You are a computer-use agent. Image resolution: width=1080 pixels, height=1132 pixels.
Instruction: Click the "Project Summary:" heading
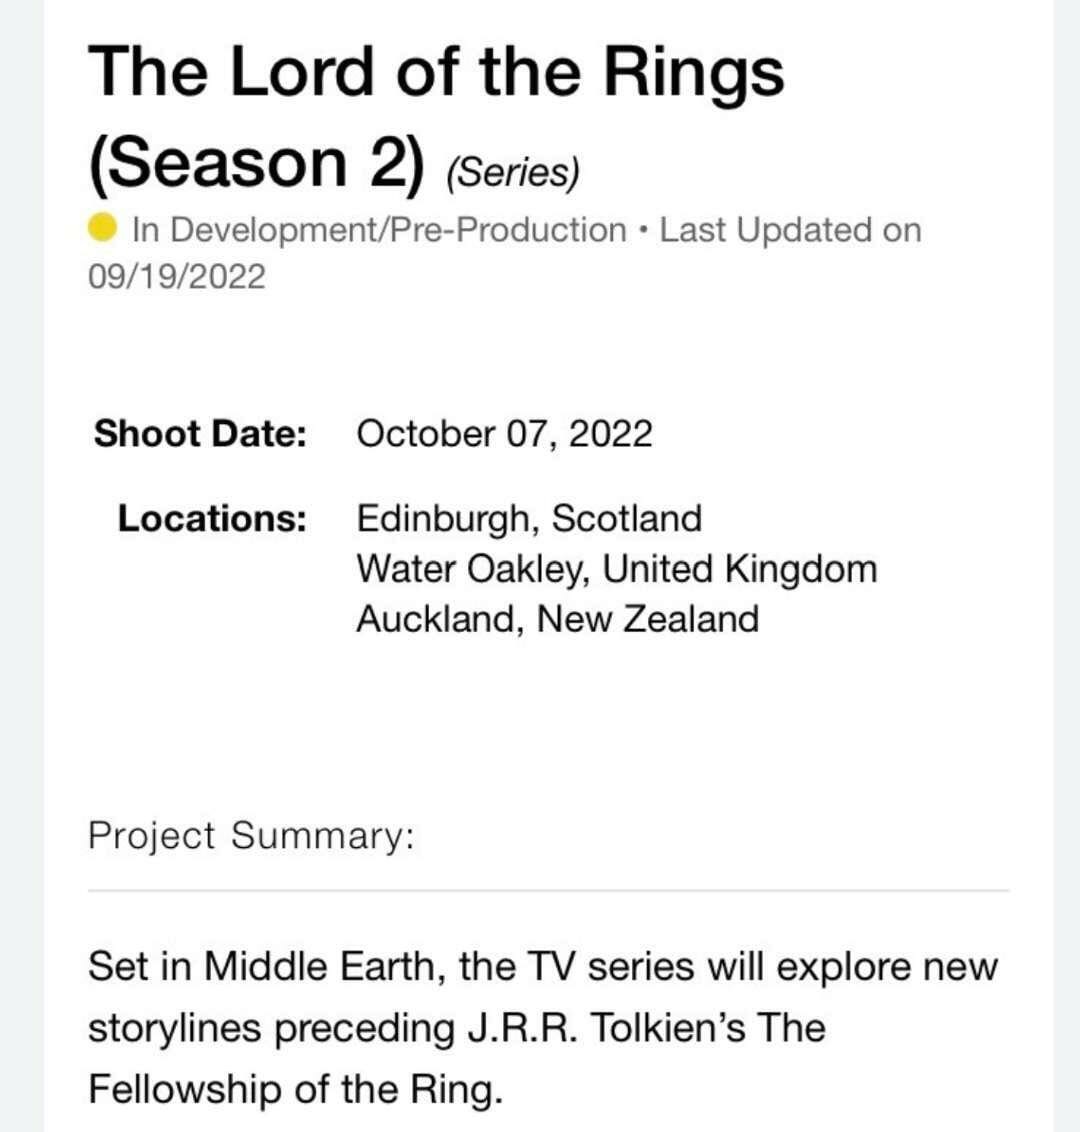coord(250,835)
